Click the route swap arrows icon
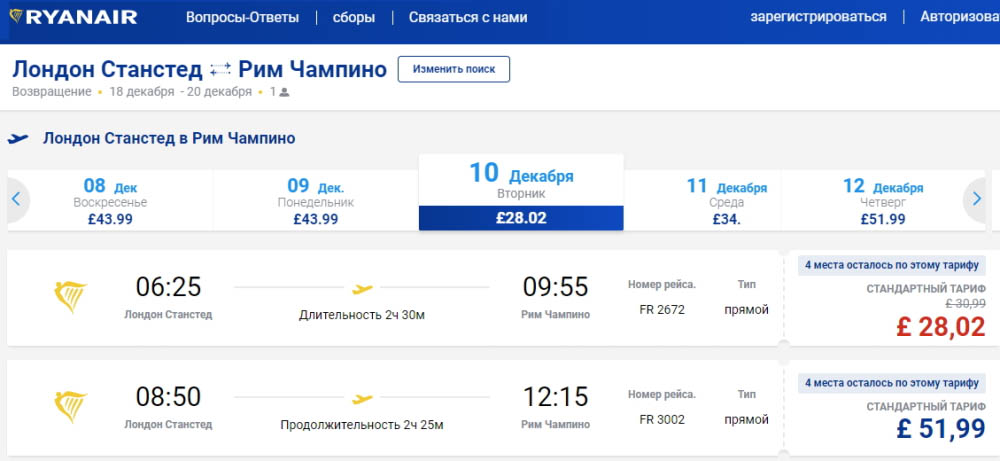Viewport: 1000px width, 461px height. click(x=221, y=69)
